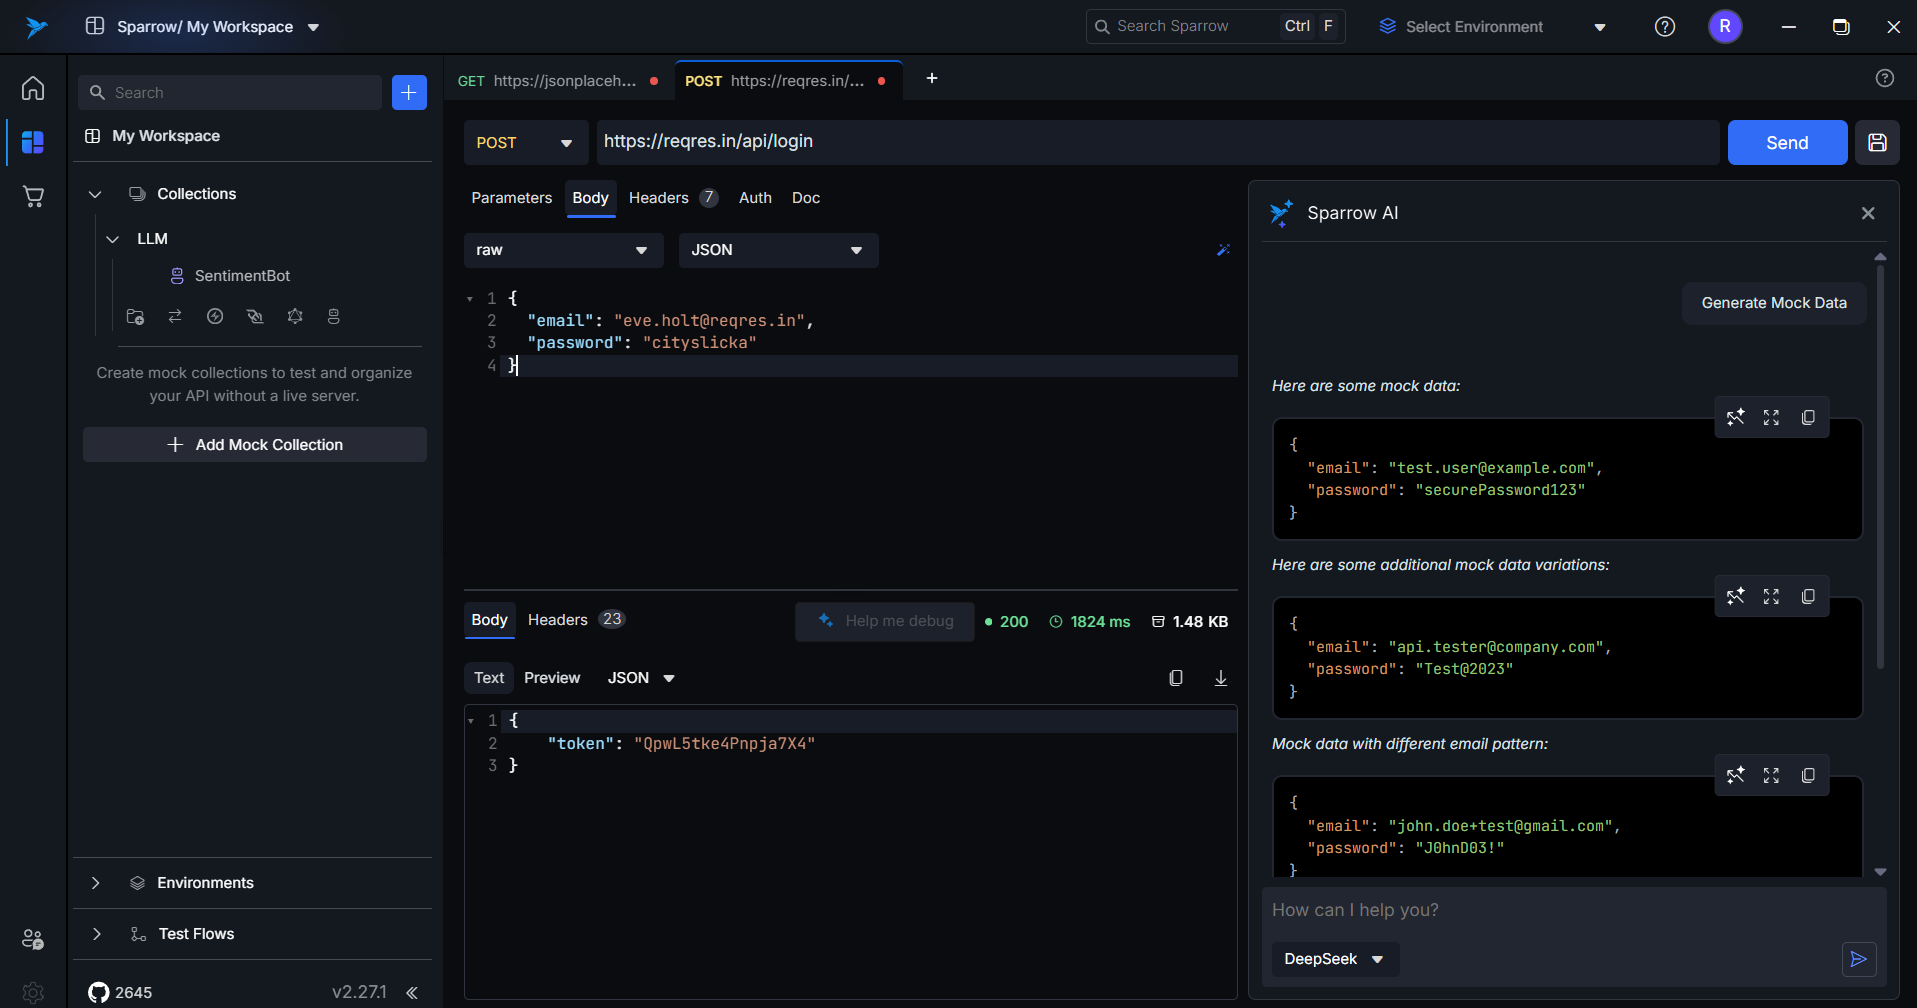Expand the test.user mock data block
Screen dimensions: 1917x1008
coord(1771,417)
